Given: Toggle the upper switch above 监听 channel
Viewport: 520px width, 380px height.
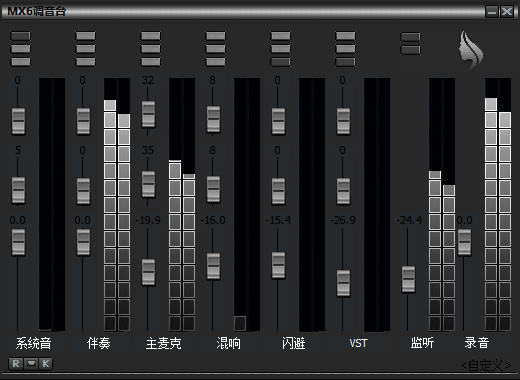Looking at the screenshot, I should pyautogui.click(x=410, y=37).
